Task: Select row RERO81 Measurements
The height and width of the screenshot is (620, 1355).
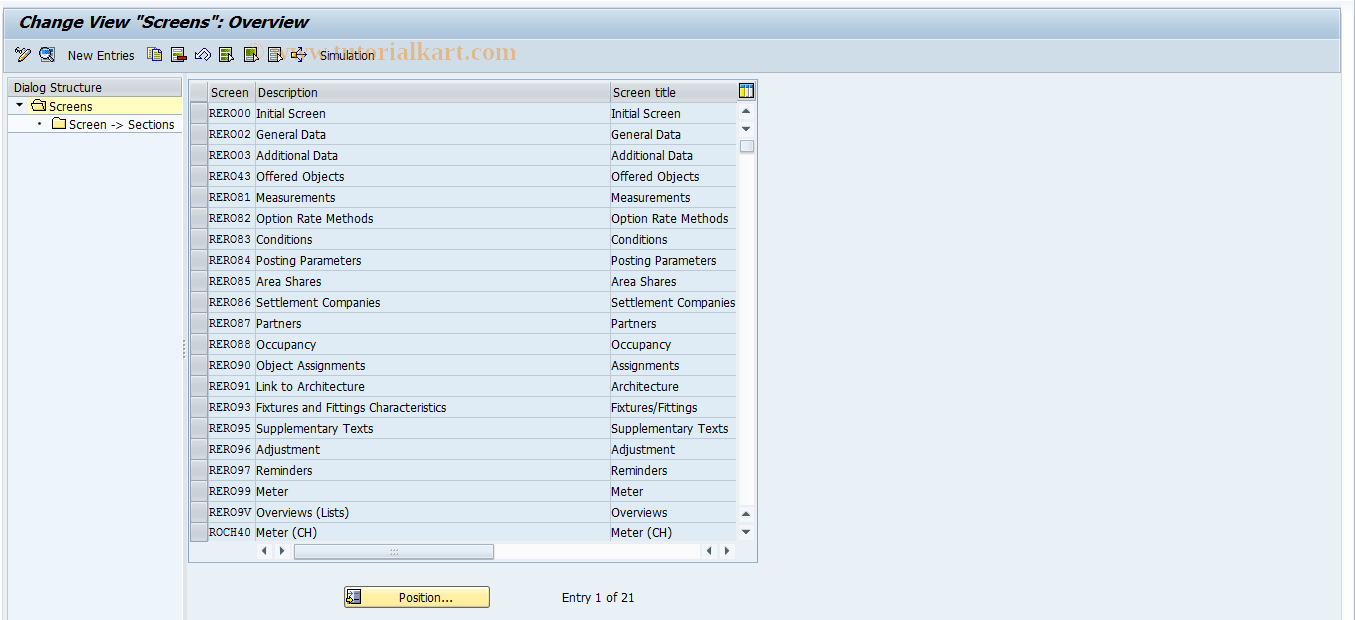Action: (199, 197)
